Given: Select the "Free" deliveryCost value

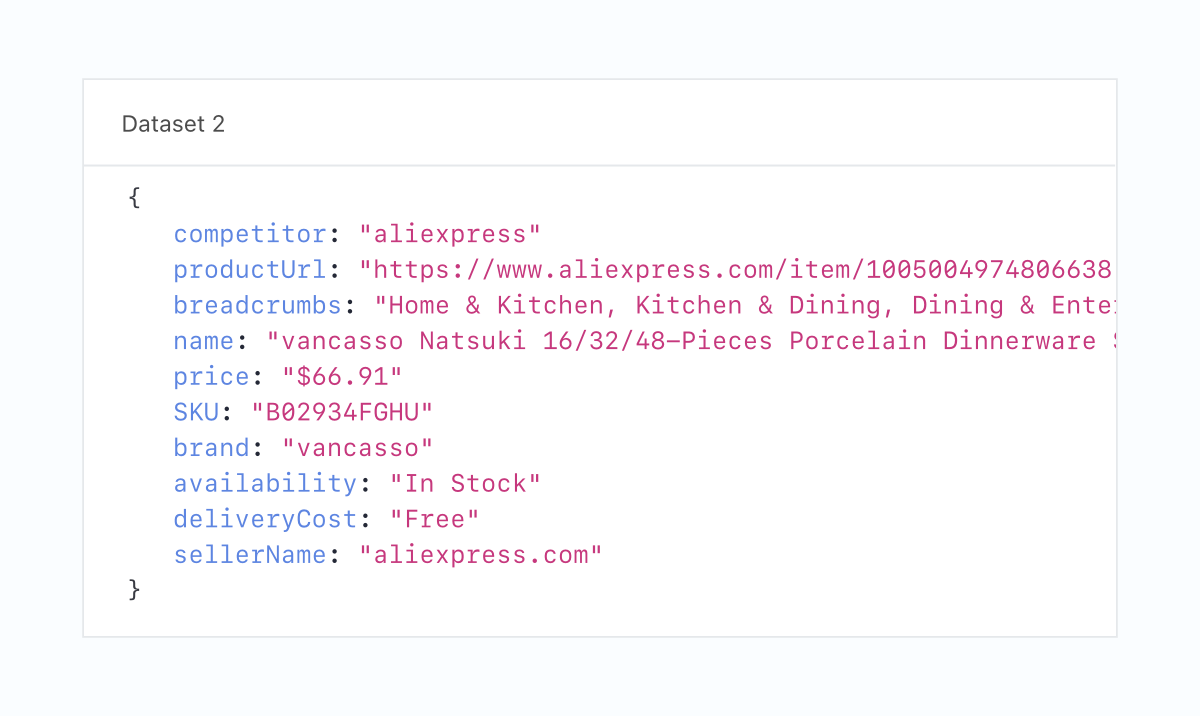Looking at the screenshot, I should point(435,520).
